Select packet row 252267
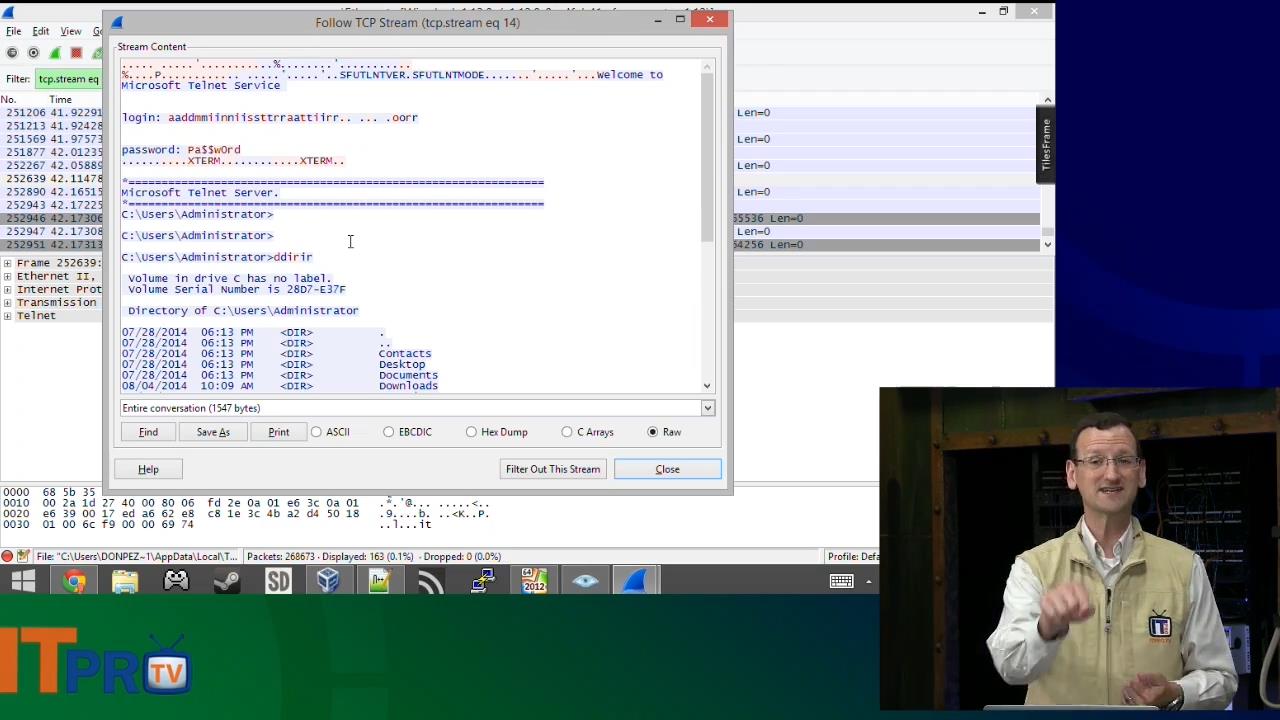The width and height of the screenshot is (1280, 720). pos(52,165)
